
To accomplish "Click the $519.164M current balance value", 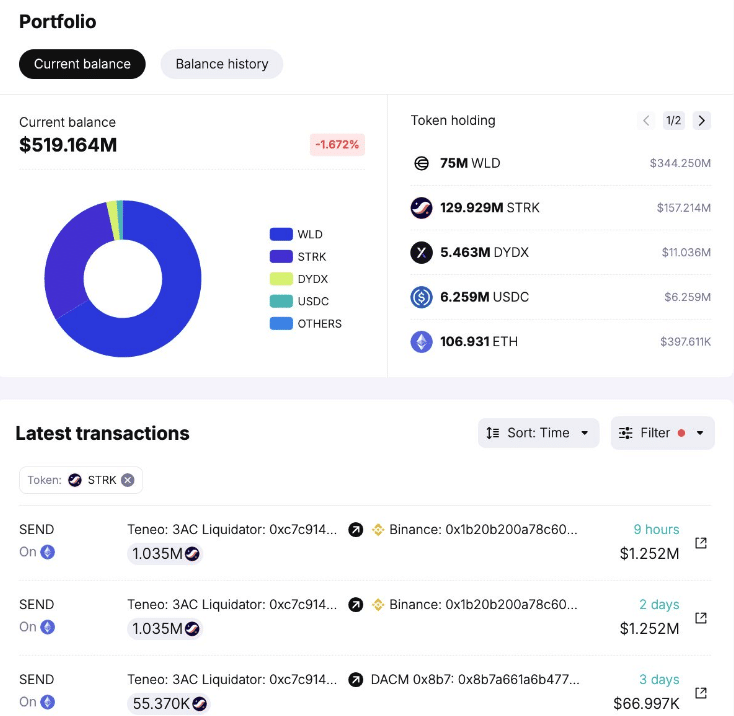I will tap(68, 145).
